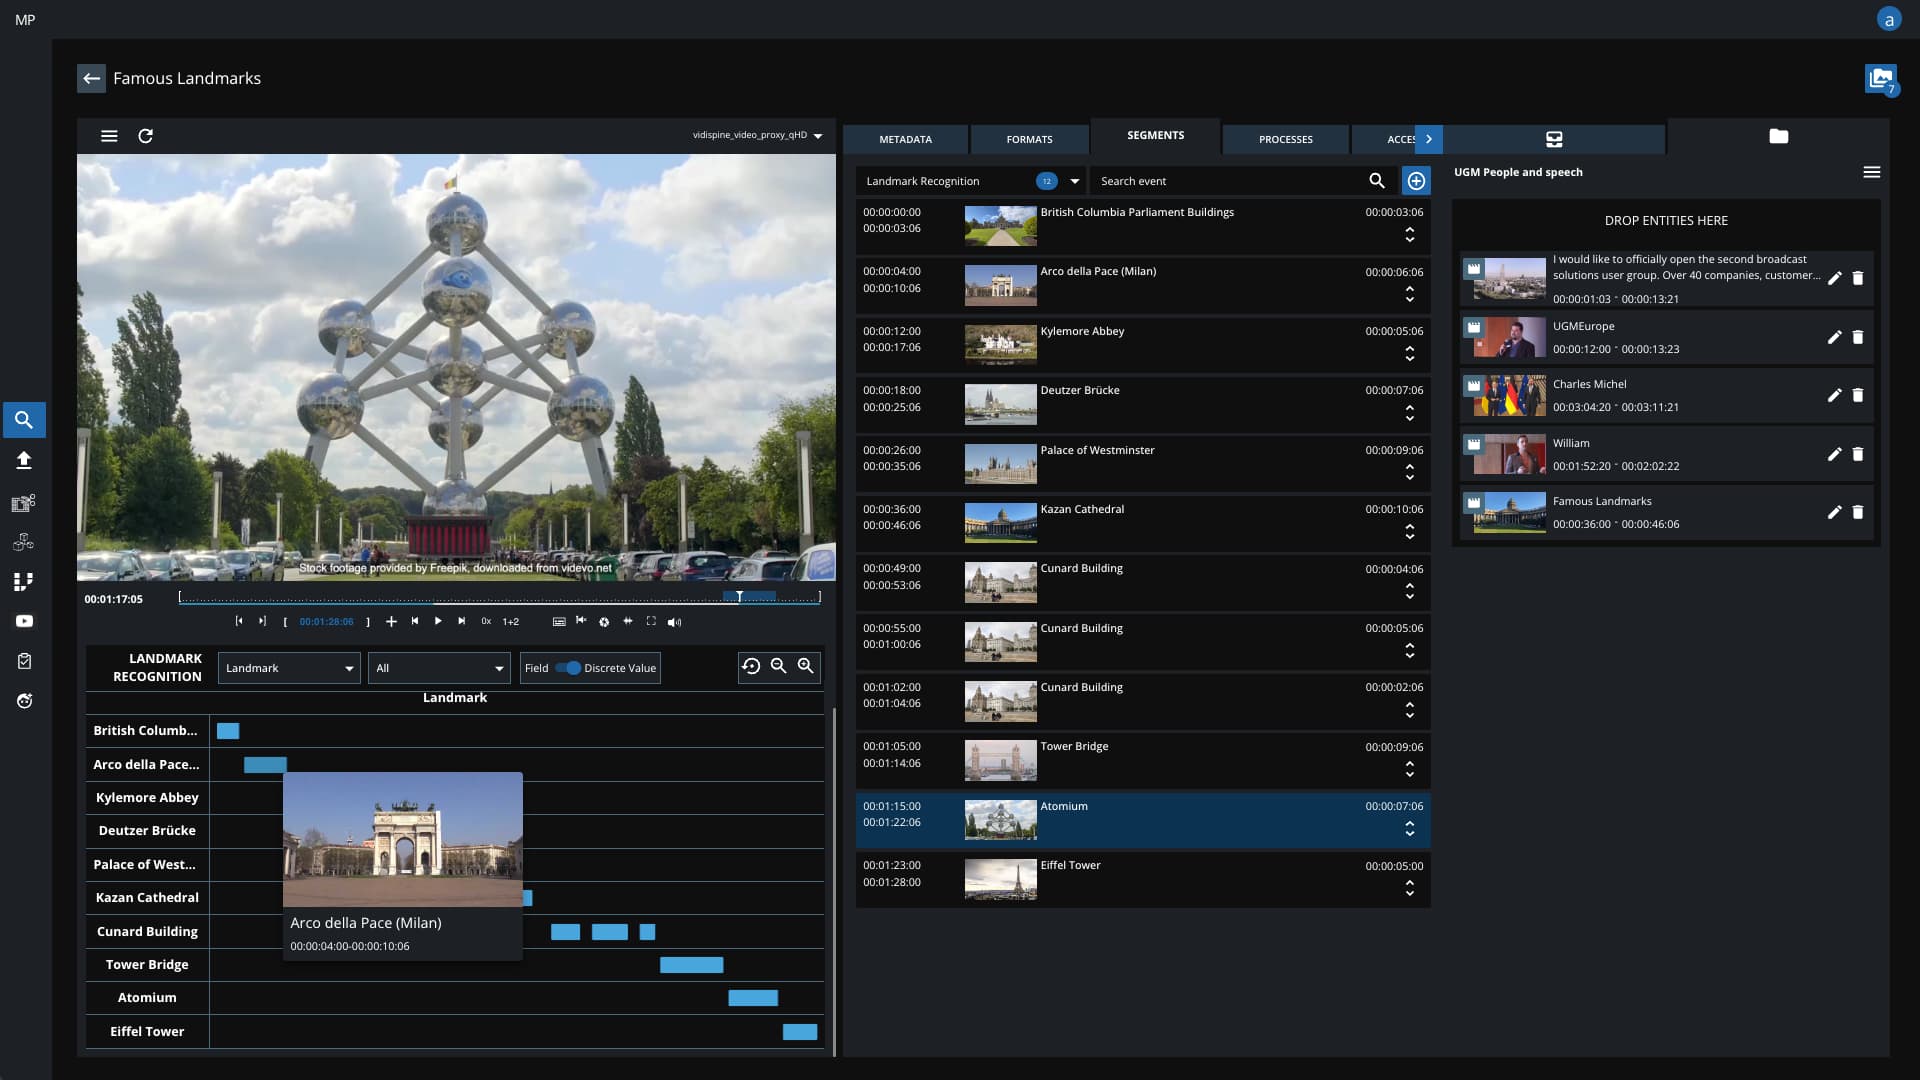Open the upload section in left sidebar
The width and height of the screenshot is (1920, 1080).
pos(24,460)
